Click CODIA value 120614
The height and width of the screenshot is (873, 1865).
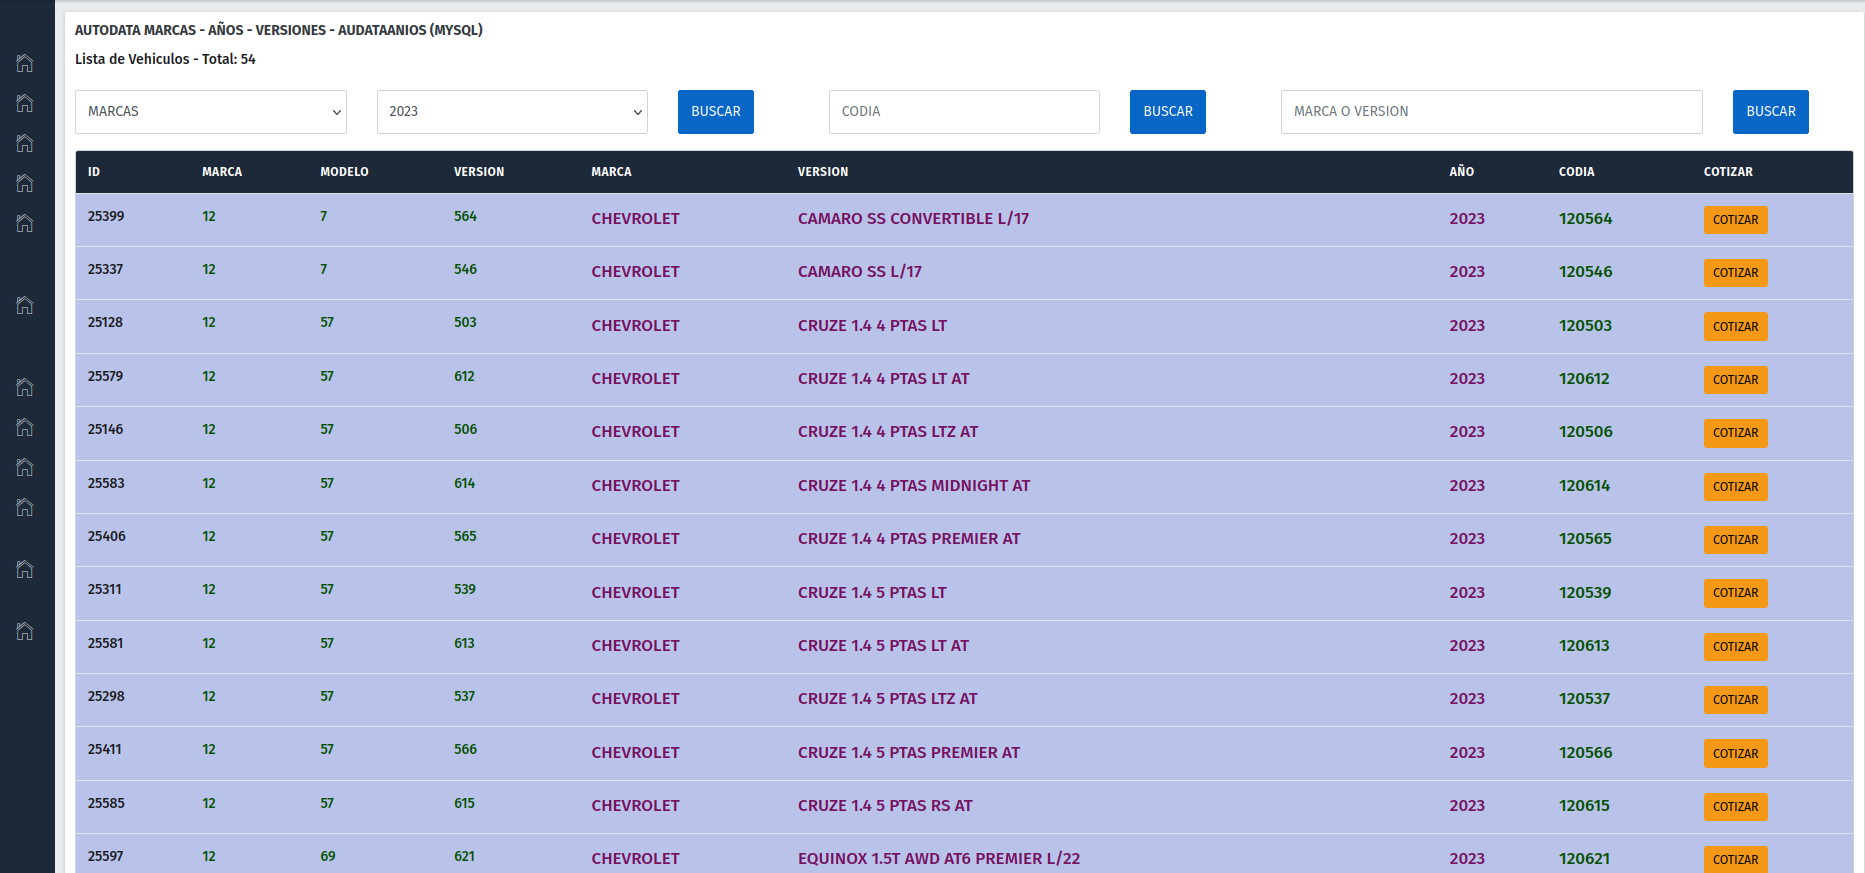(x=1584, y=485)
